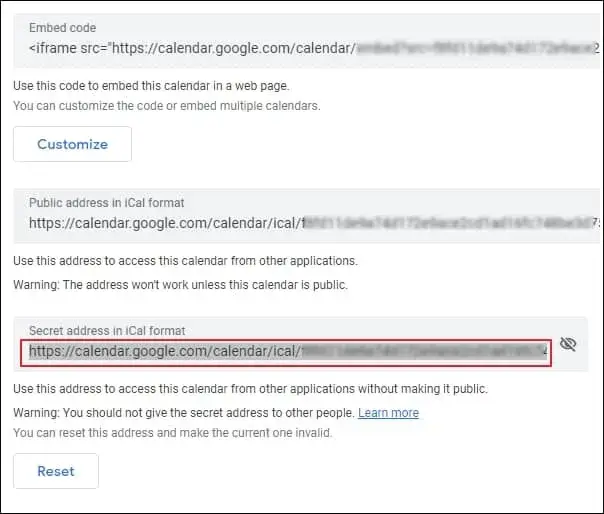
Task: Click the blurred portion of the embed code
Action: click(478, 49)
